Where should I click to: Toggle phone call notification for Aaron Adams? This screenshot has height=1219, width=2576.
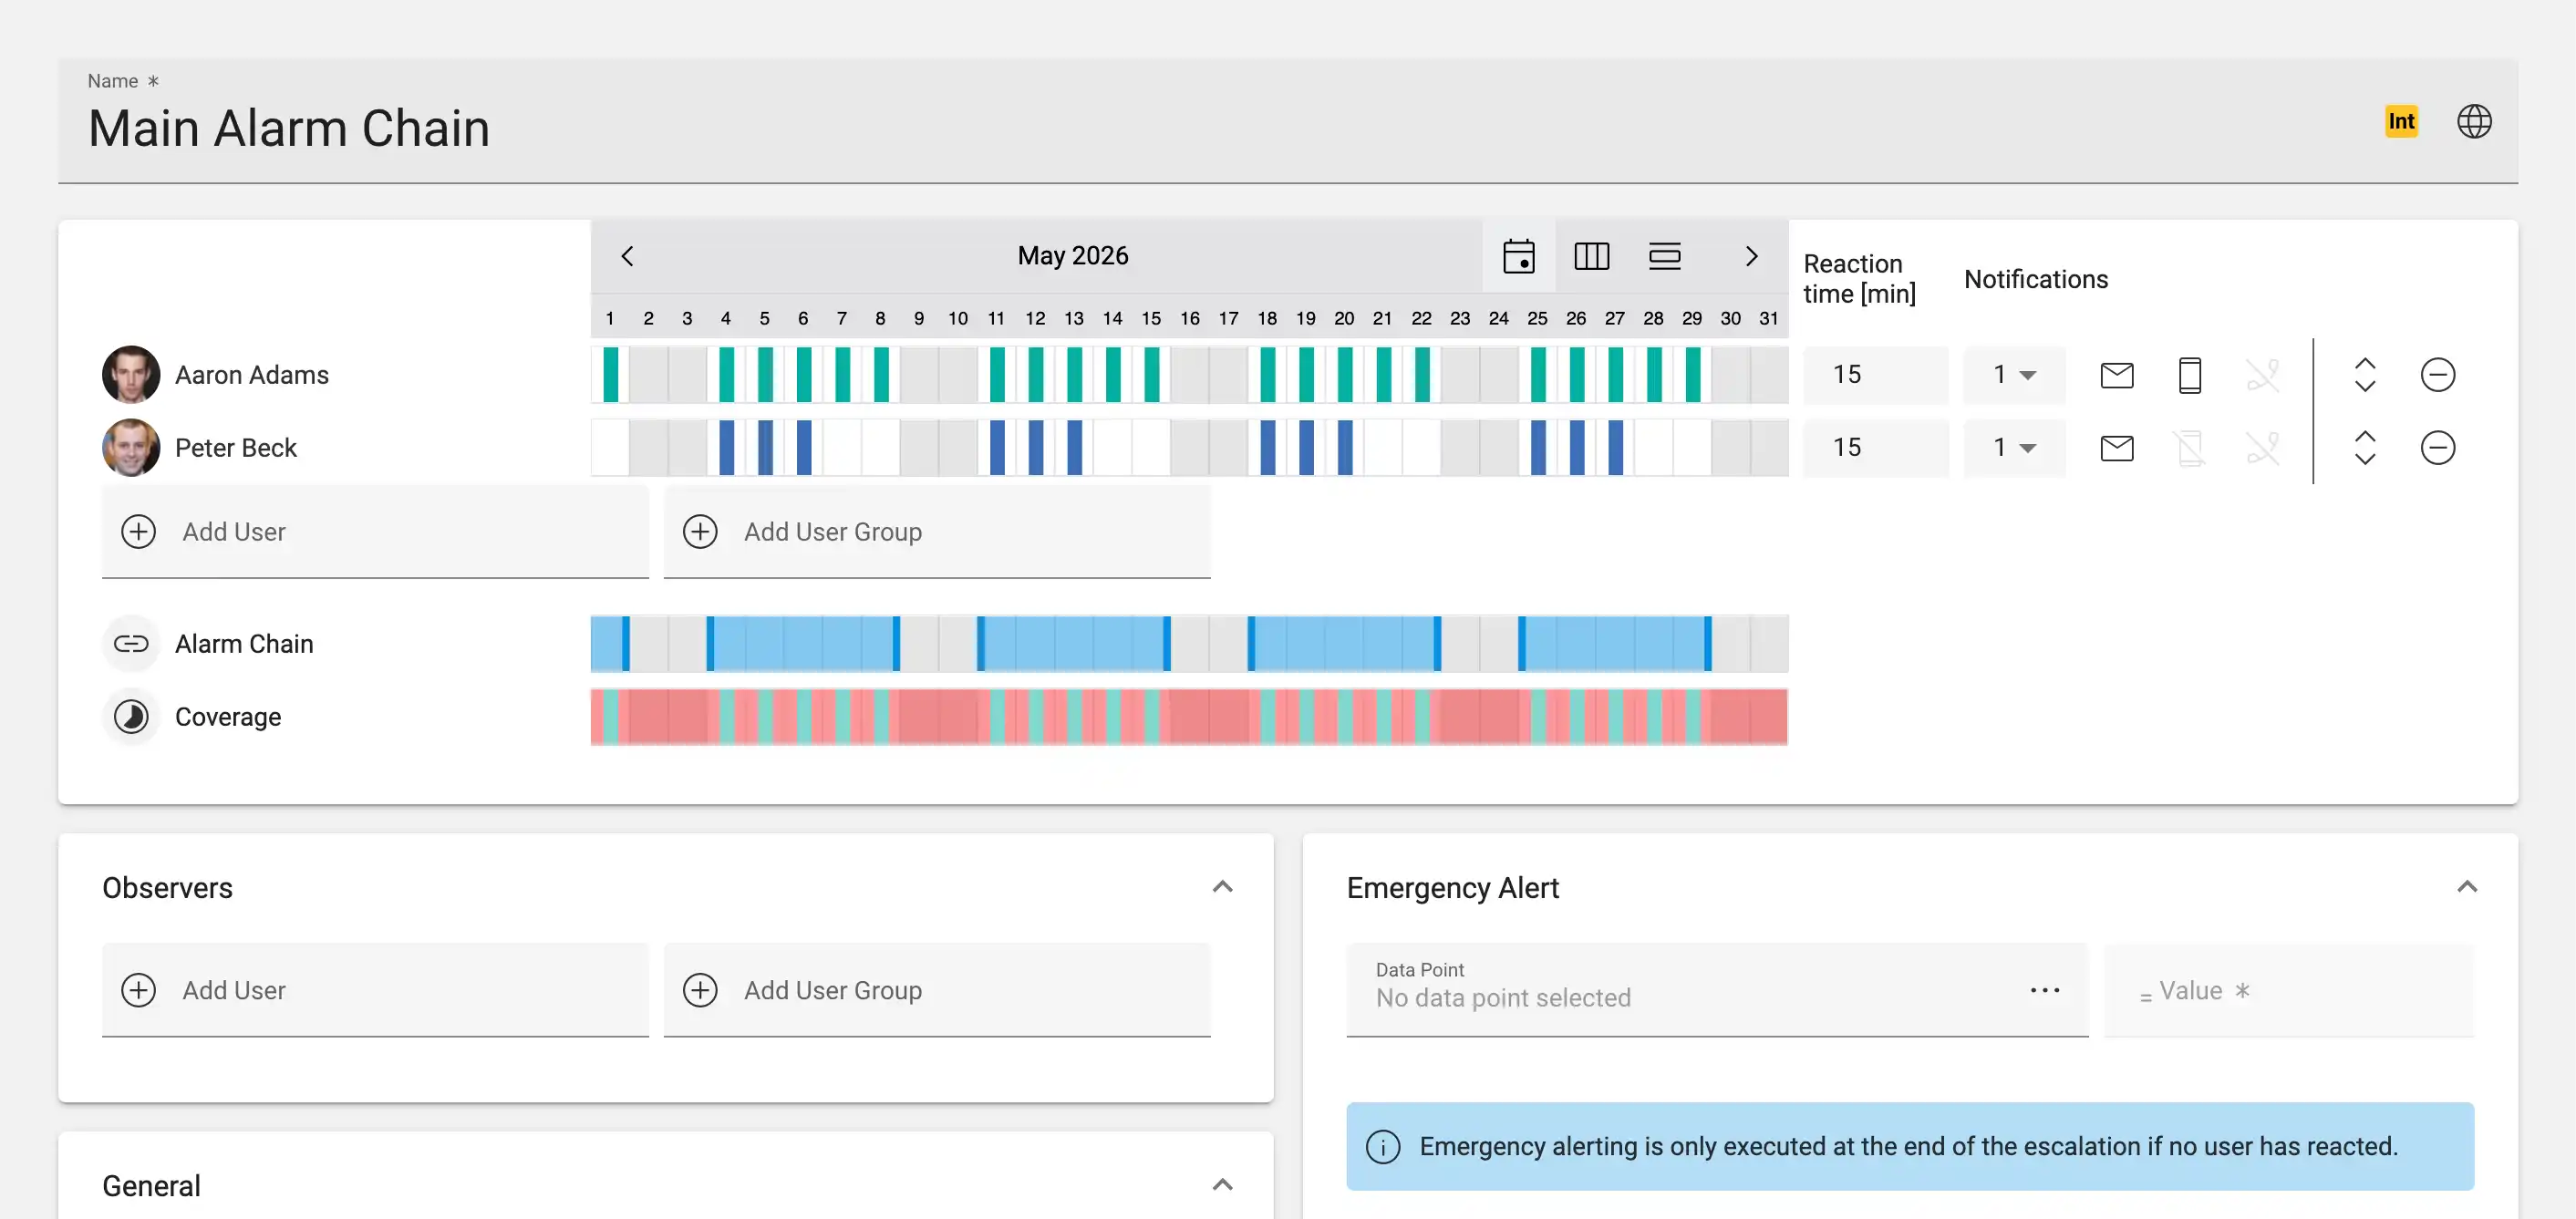[2262, 375]
